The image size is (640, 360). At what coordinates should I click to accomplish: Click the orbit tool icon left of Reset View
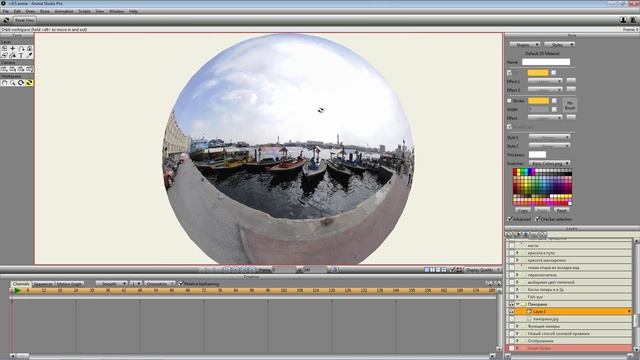click(x=6, y=20)
